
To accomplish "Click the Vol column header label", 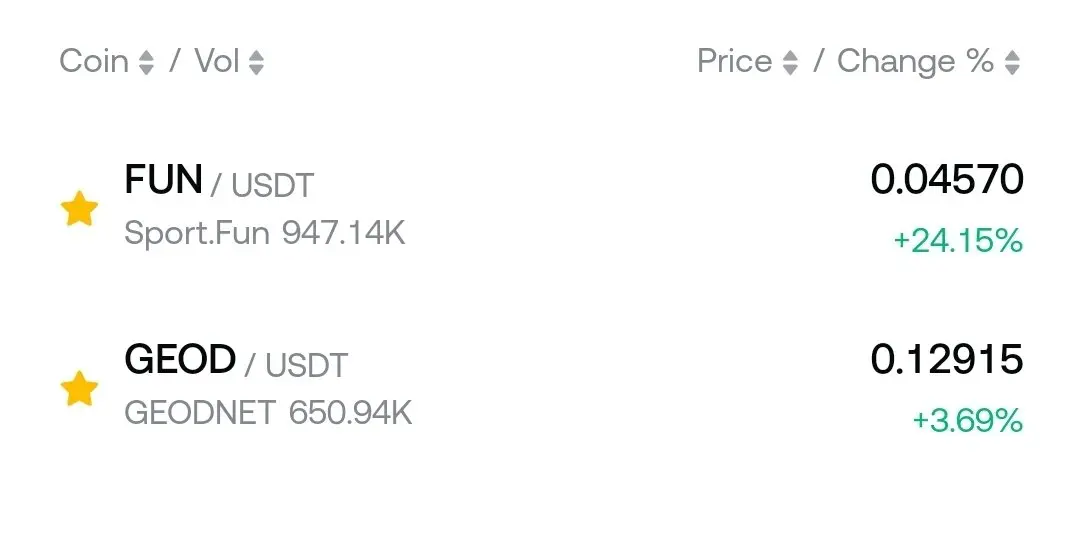I will [217, 61].
